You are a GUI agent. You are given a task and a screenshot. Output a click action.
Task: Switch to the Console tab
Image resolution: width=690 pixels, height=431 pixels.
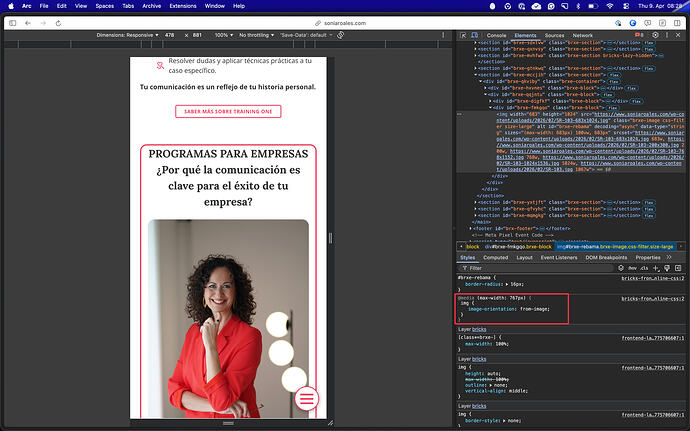click(496, 35)
